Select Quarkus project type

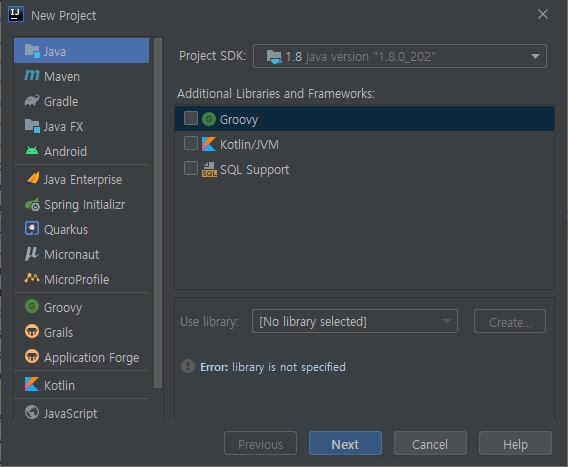pyautogui.click(x=82, y=229)
